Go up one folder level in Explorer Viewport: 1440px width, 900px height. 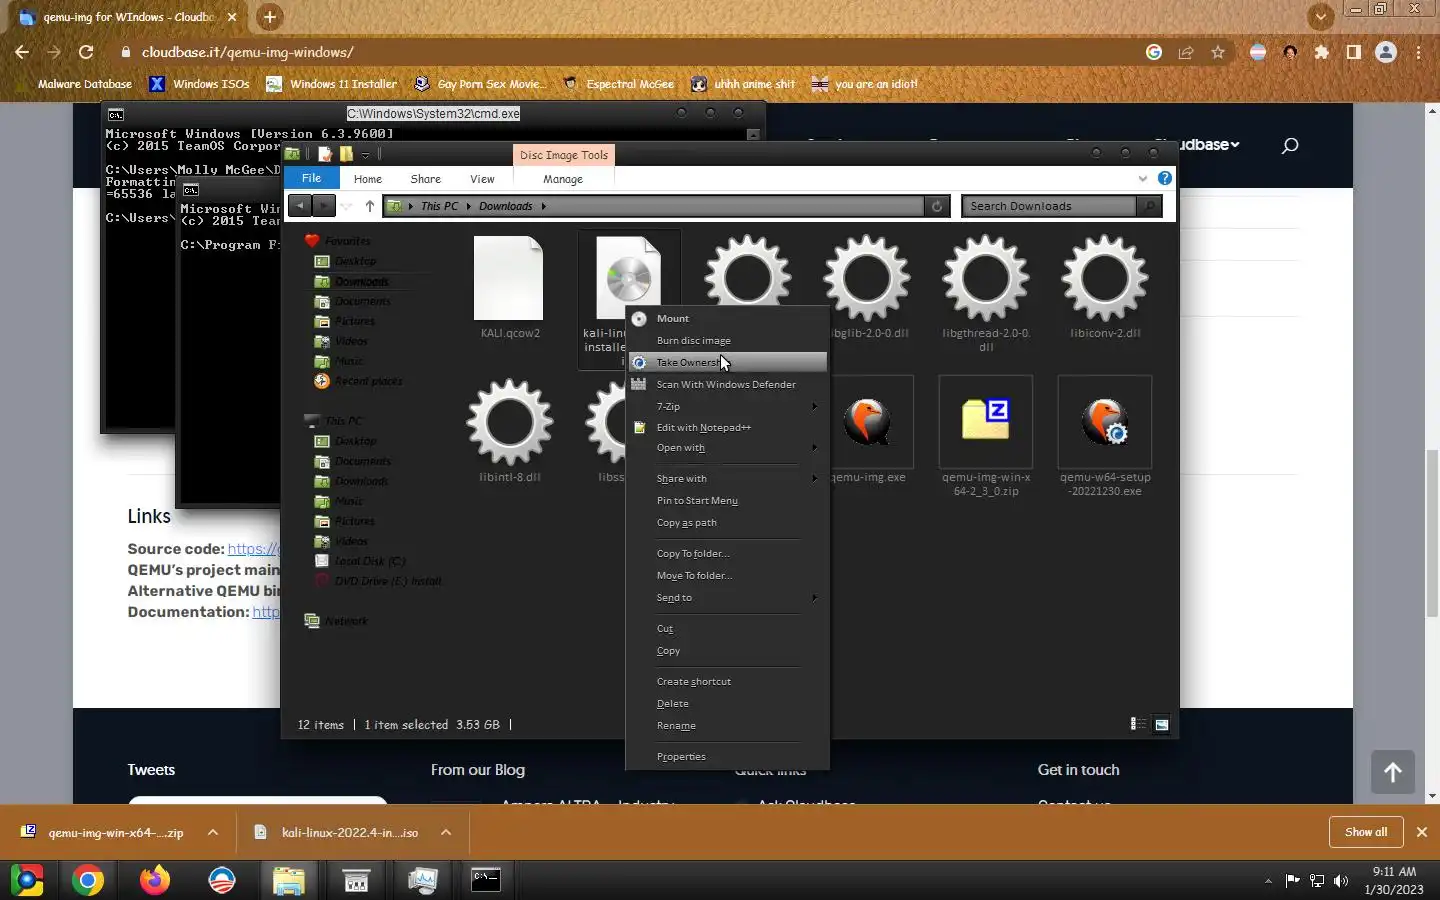tap(370, 206)
